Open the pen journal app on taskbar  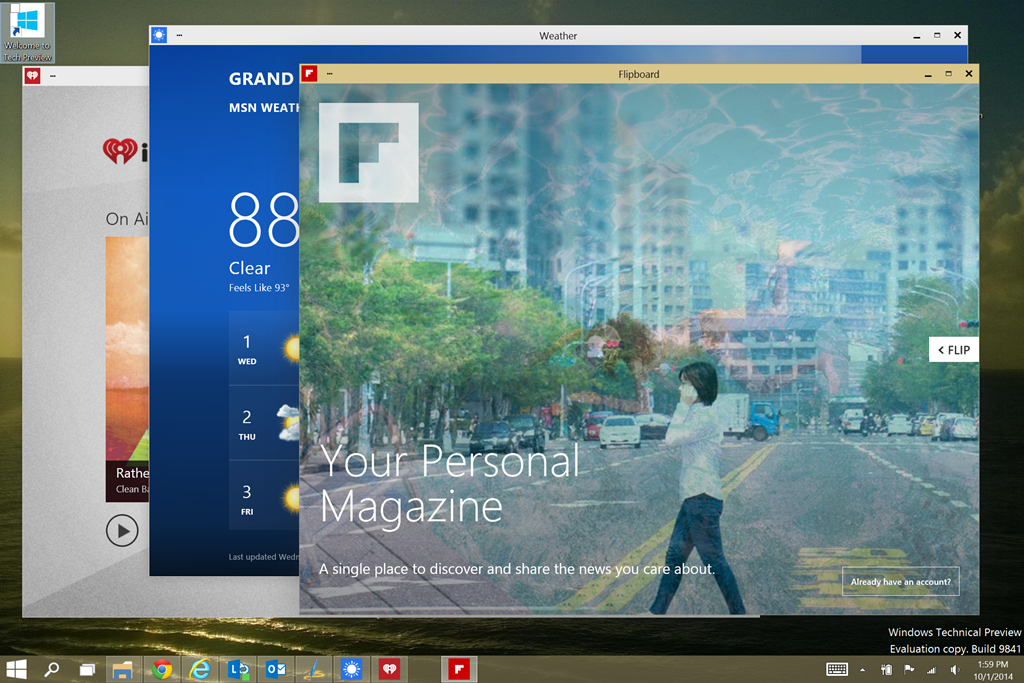point(314,669)
